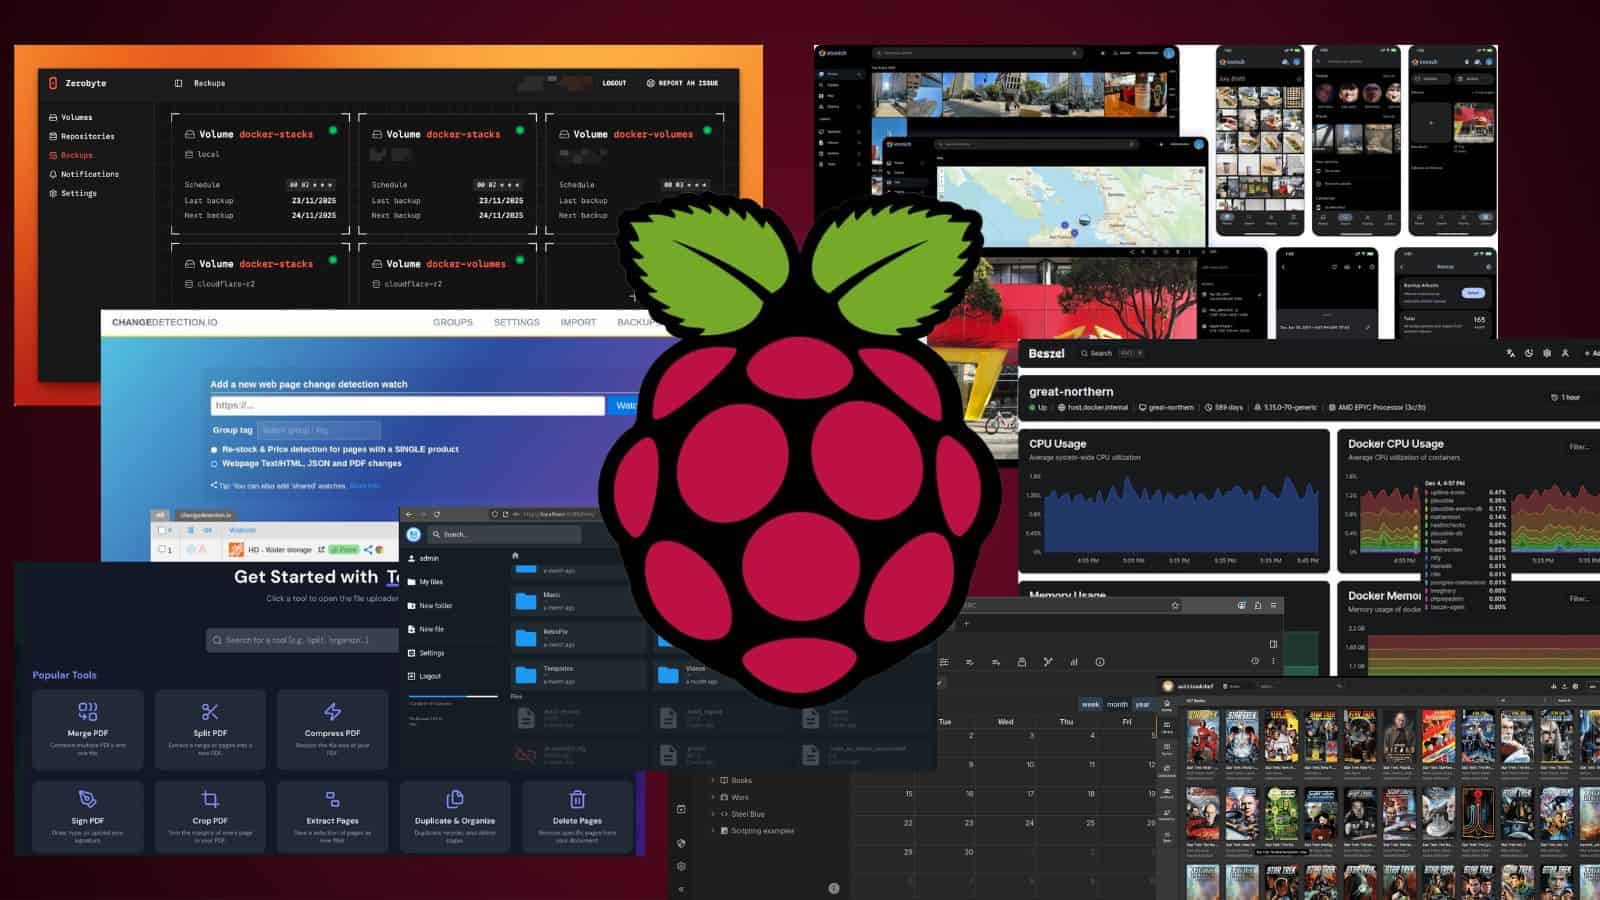Open the Music folder in file browser
The image size is (1600, 900).
click(x=577, y=601)
